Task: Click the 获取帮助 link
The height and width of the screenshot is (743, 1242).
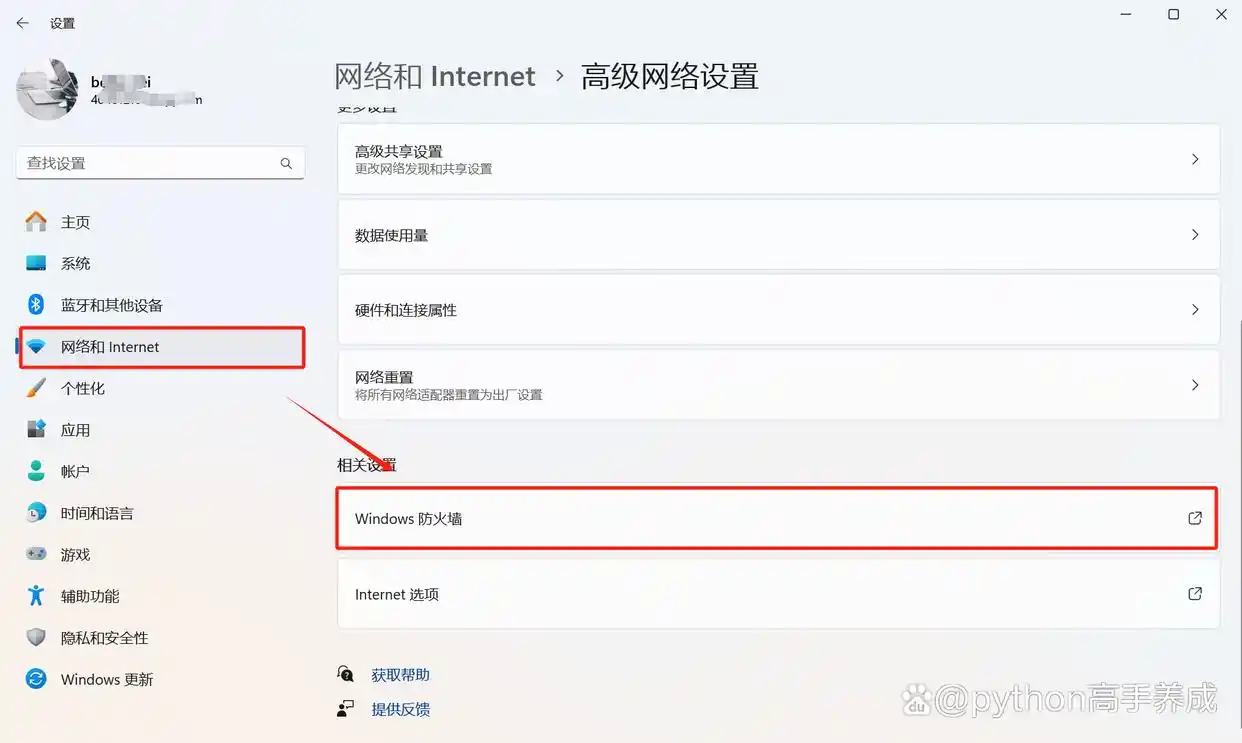Action: coord(400,674)
